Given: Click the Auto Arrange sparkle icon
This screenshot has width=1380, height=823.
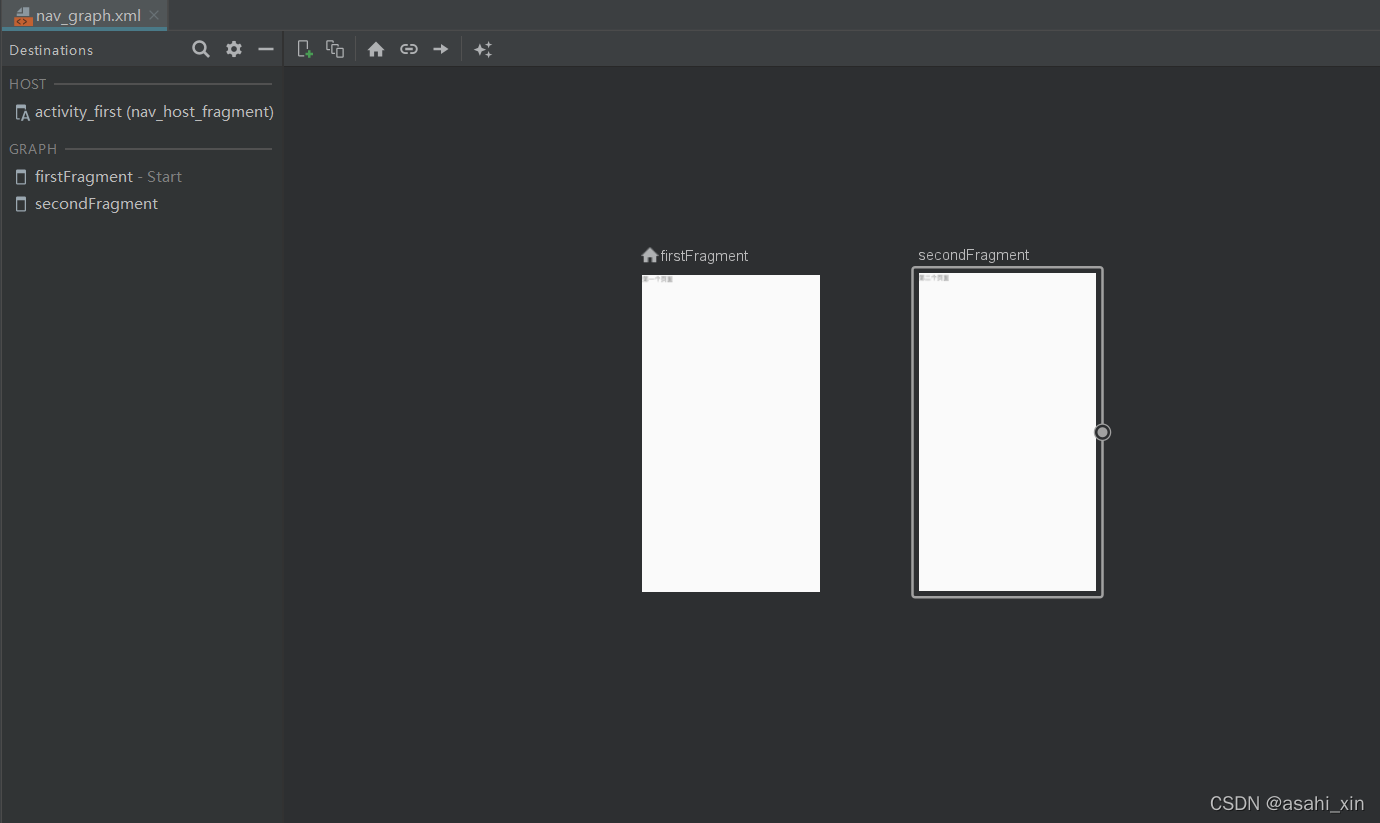Looking at the screenshot, I should coord(483,49).
